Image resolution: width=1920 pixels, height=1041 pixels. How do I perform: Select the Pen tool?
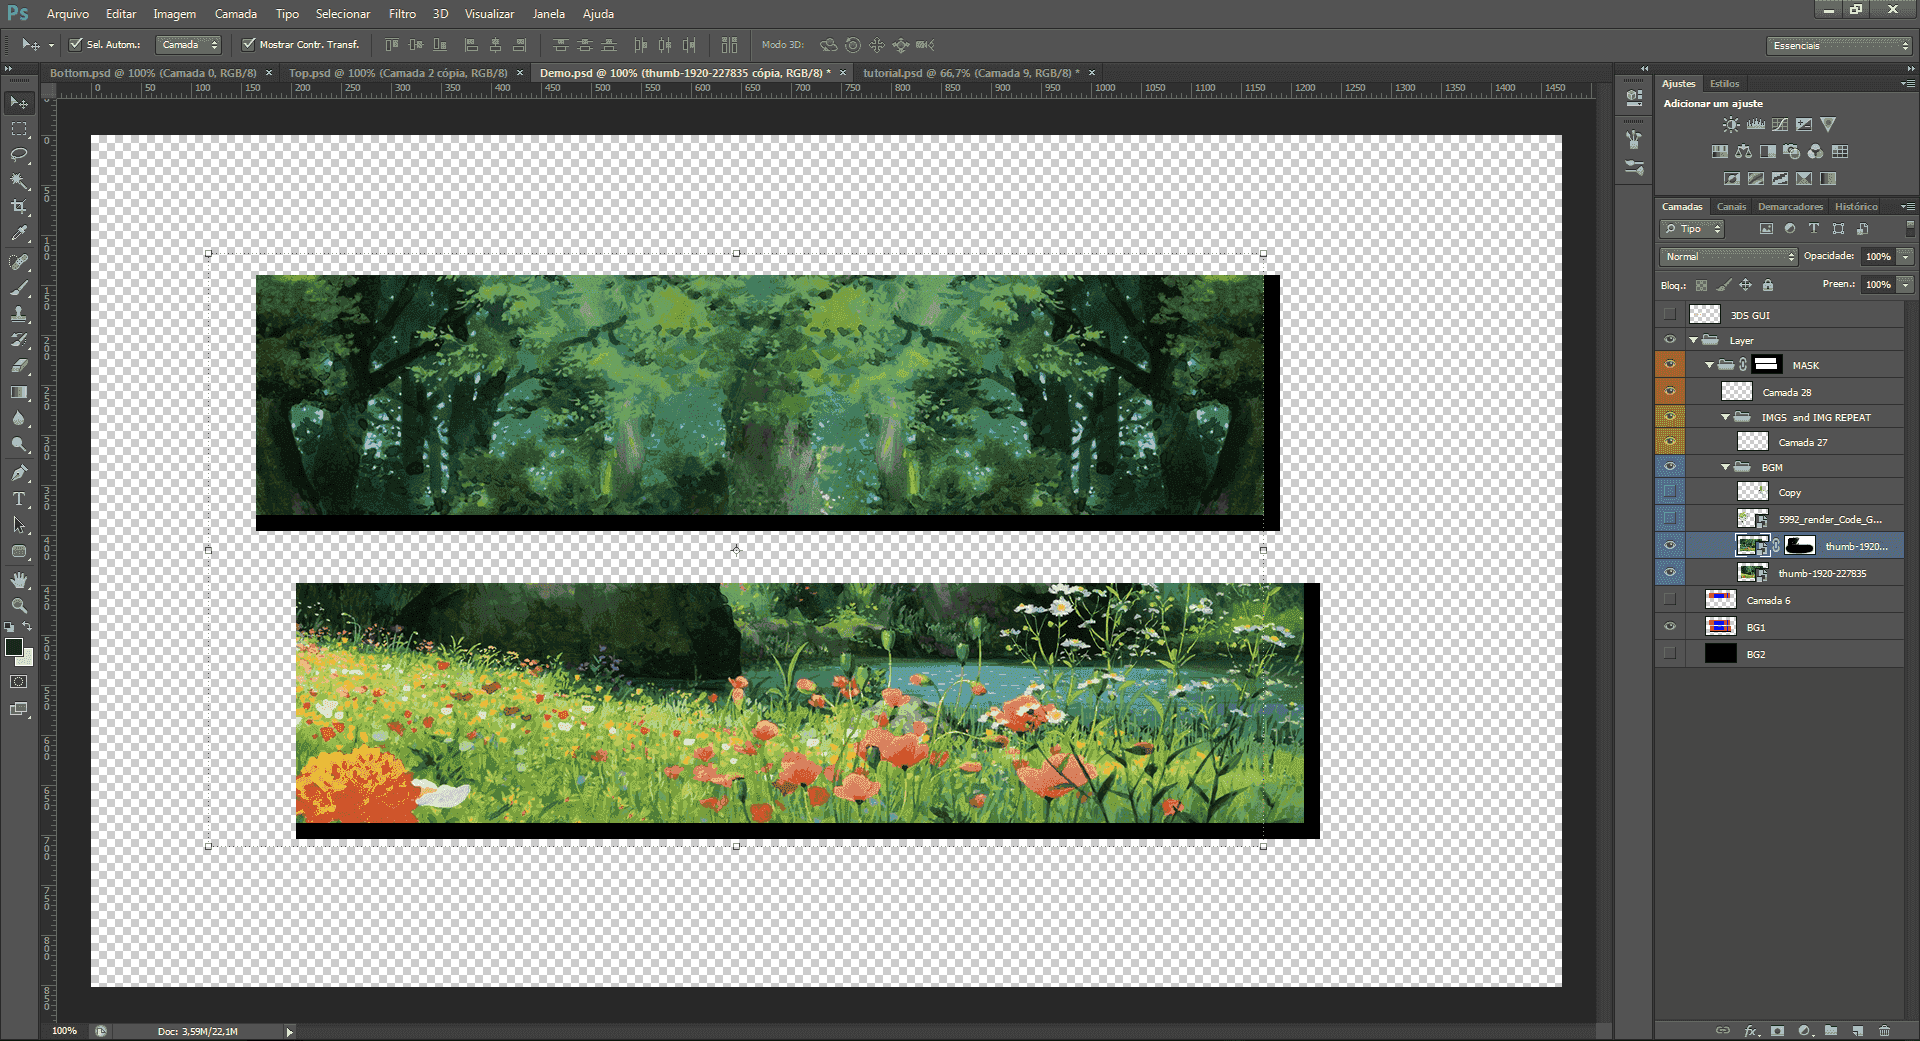[x=19, y=473]
